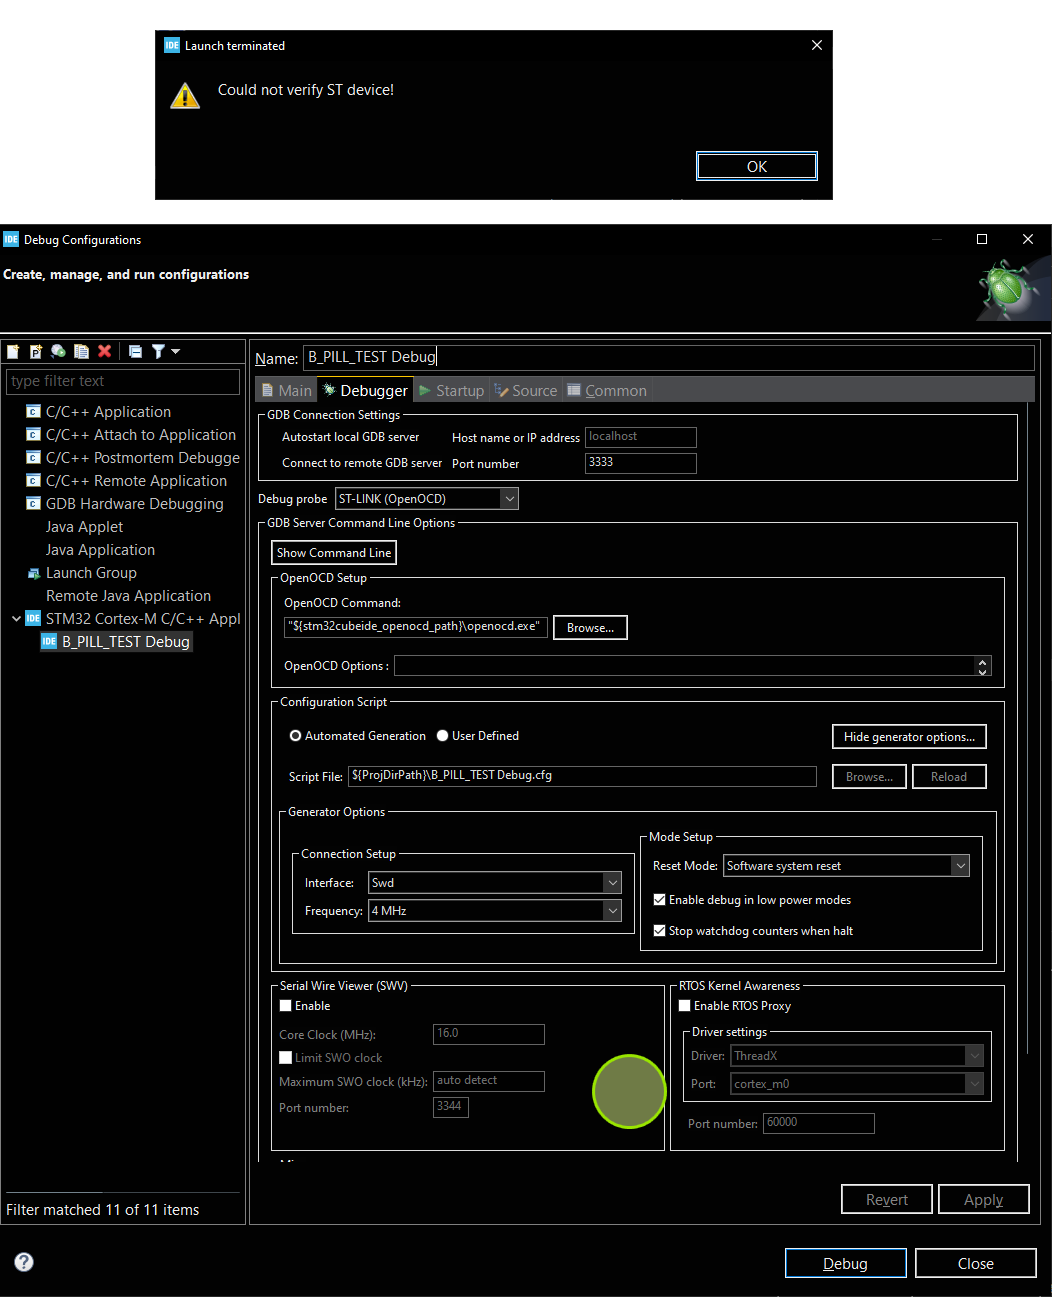Click the New launch configuration icon
Viewport: 1058px width, 1308px height.
click(13, 352)
